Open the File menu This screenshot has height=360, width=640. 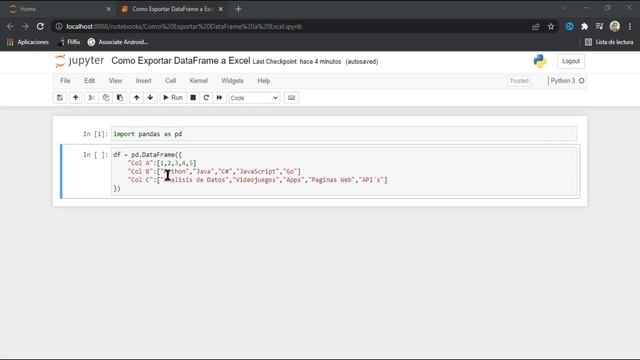65,81
